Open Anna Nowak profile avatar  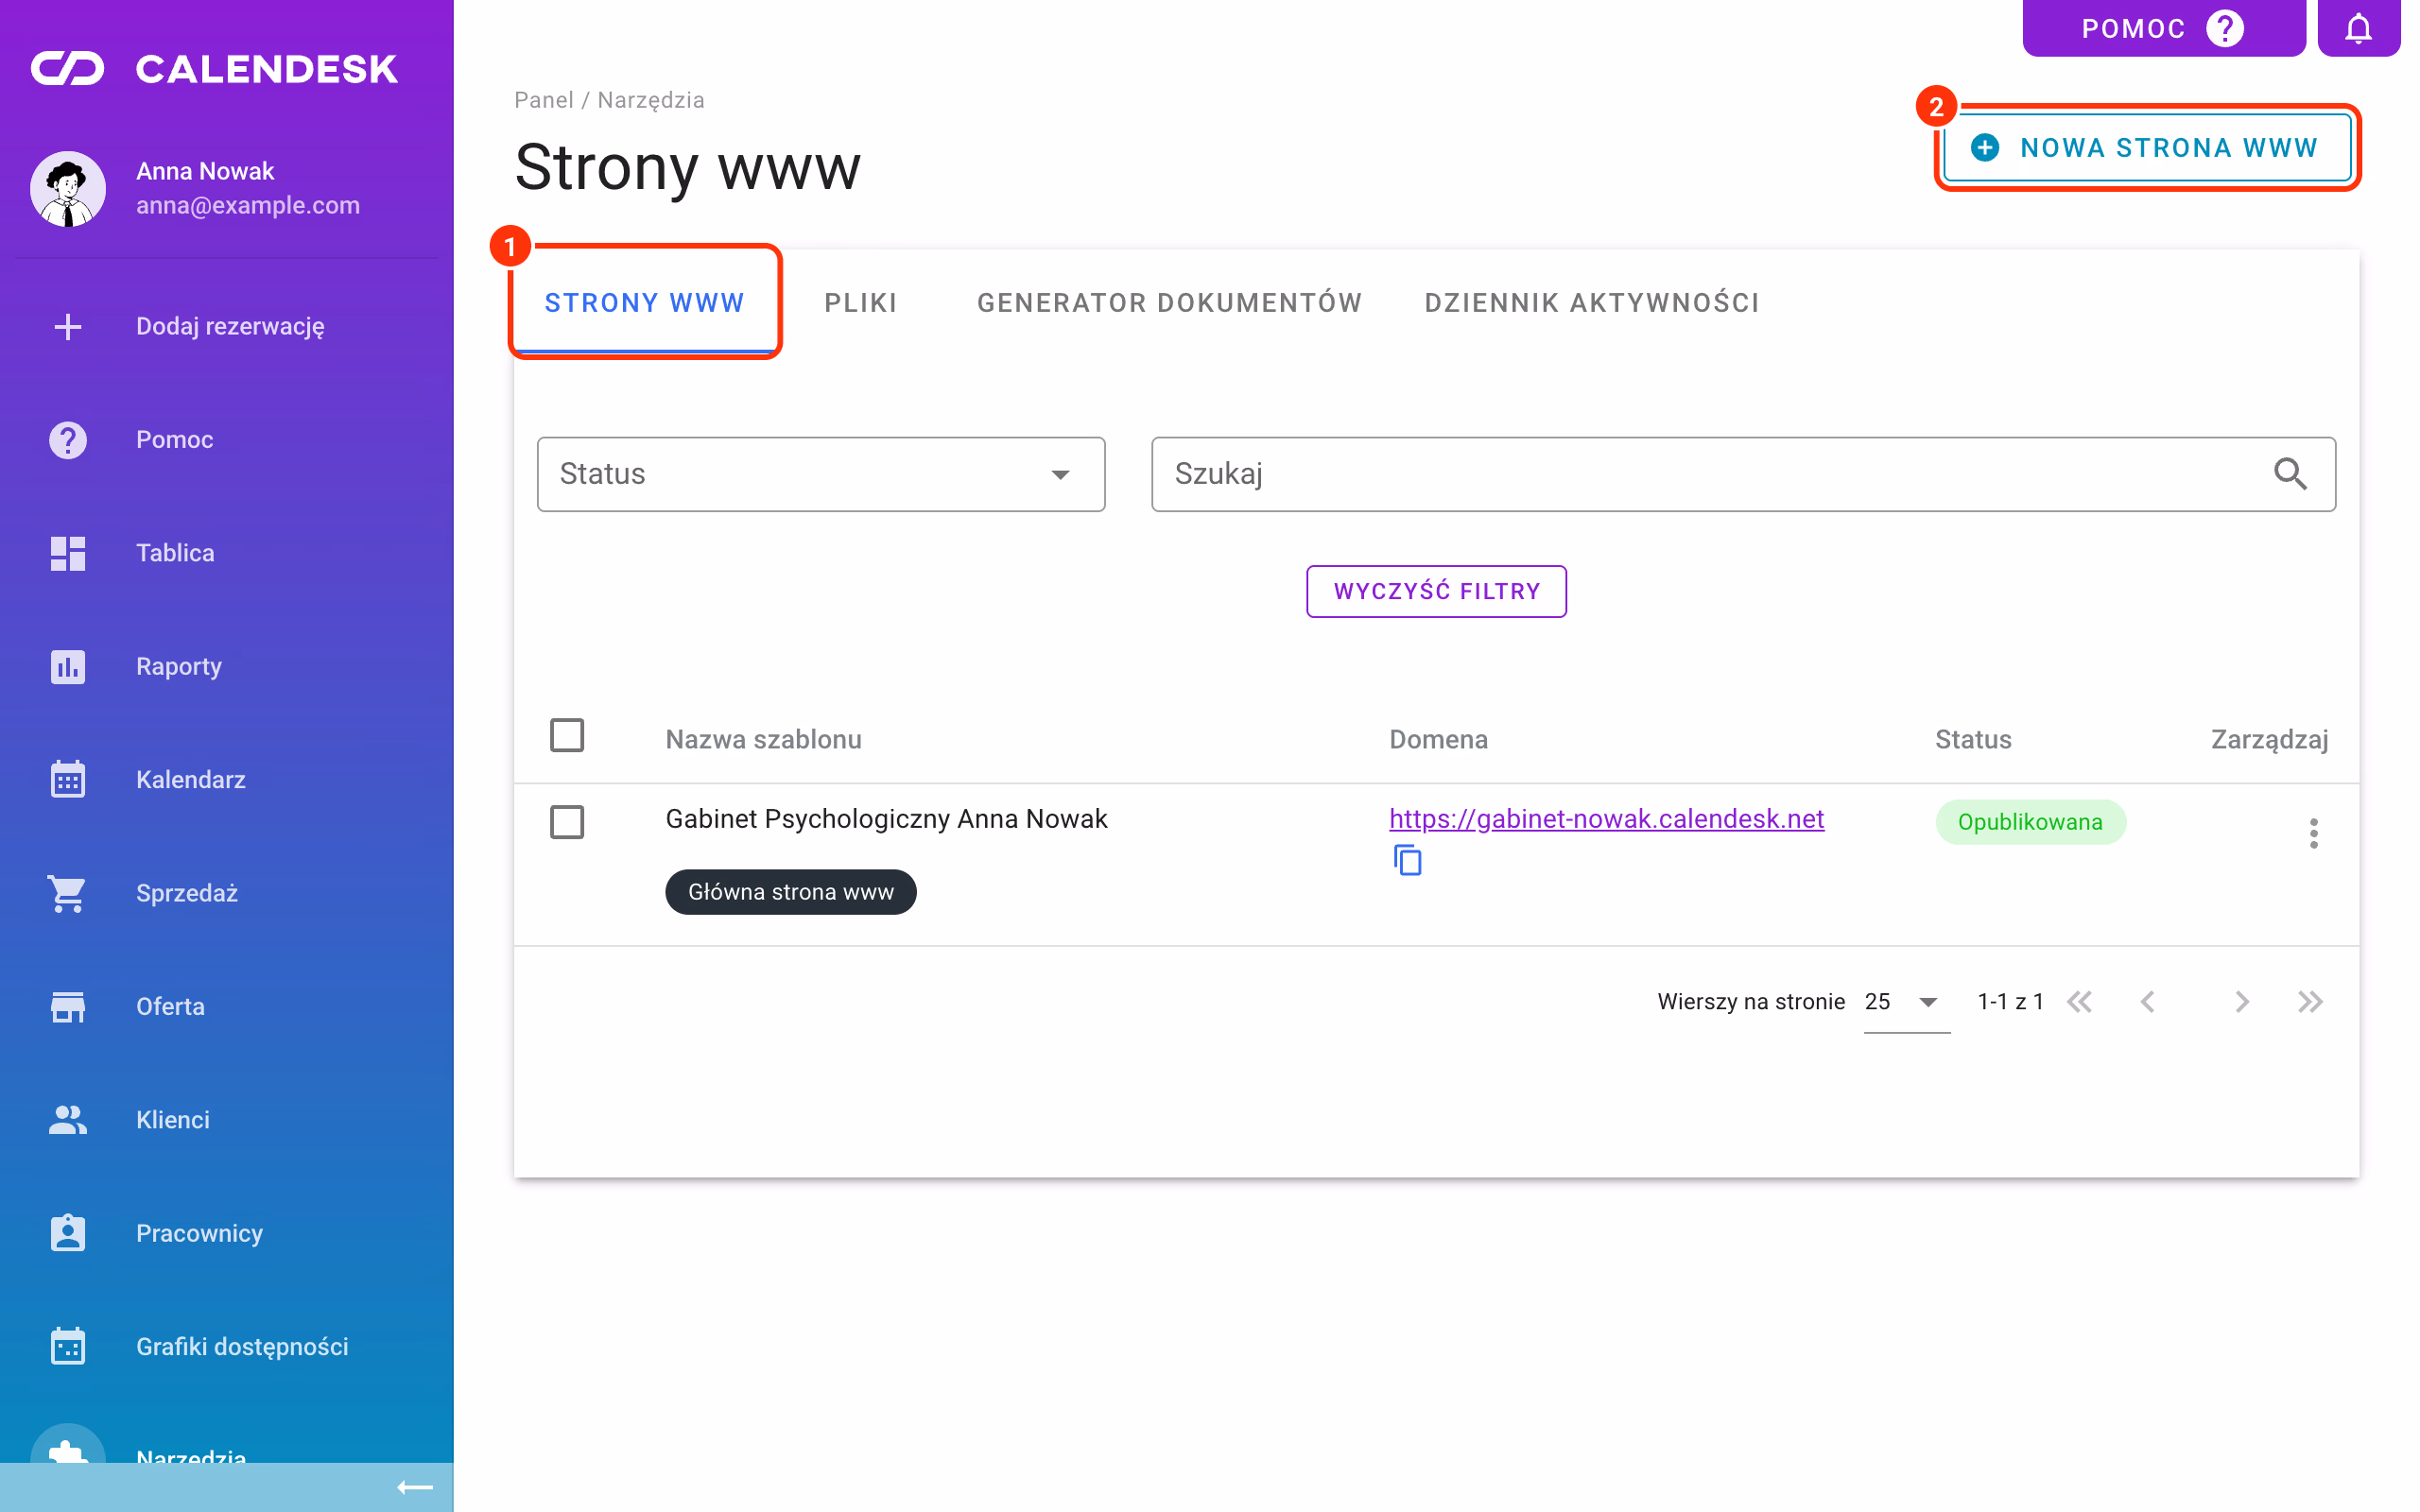coord(68,188)
